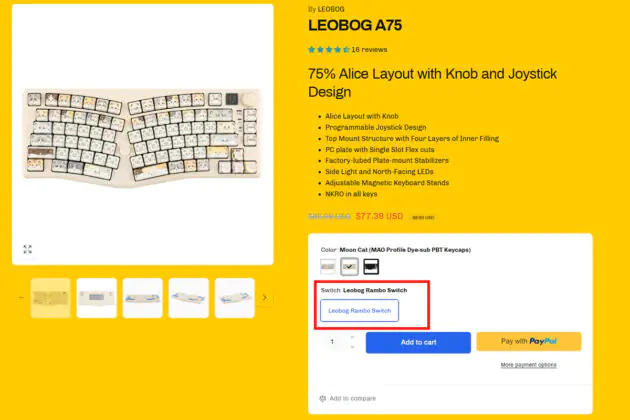Click the star rating icons
The width and height of the screenshot is (630, 420).
[x=329, y=50]
